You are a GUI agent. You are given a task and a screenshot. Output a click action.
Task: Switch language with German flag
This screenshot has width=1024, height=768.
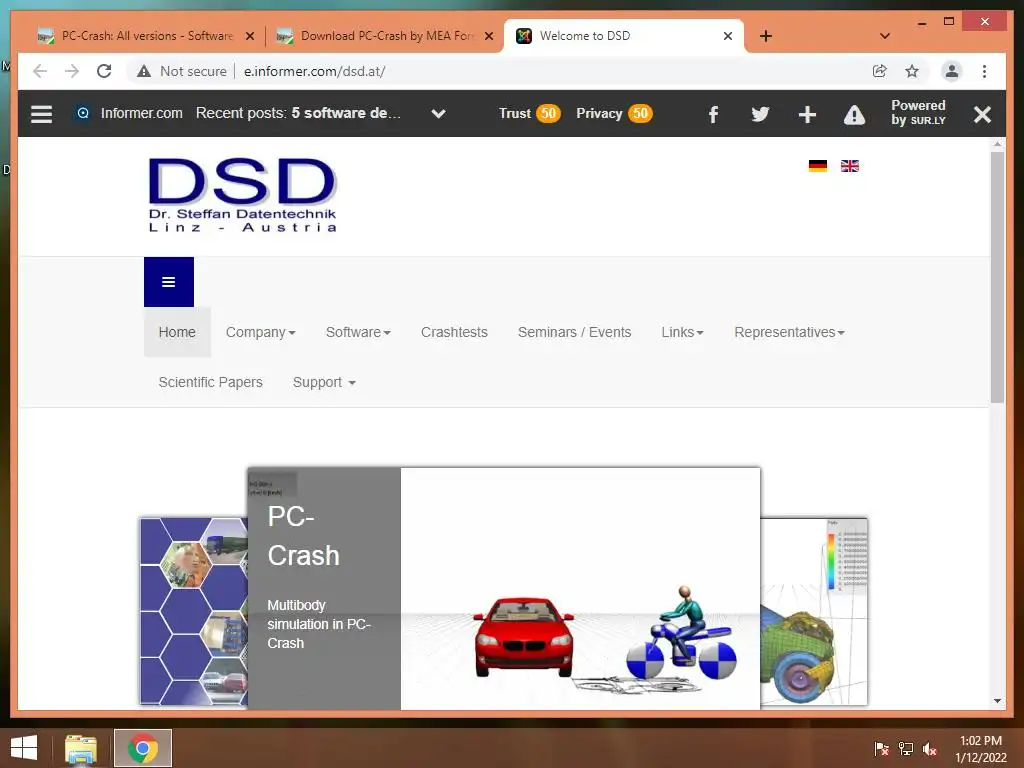(x=818, y=166)
